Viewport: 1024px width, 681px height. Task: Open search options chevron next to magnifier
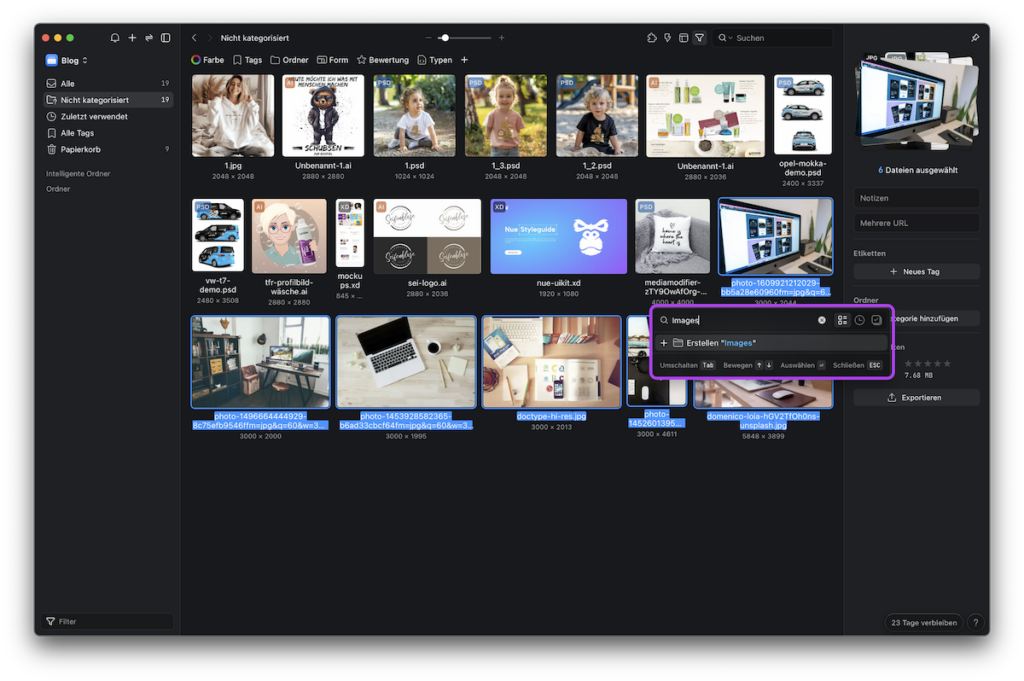pos(730,38)
